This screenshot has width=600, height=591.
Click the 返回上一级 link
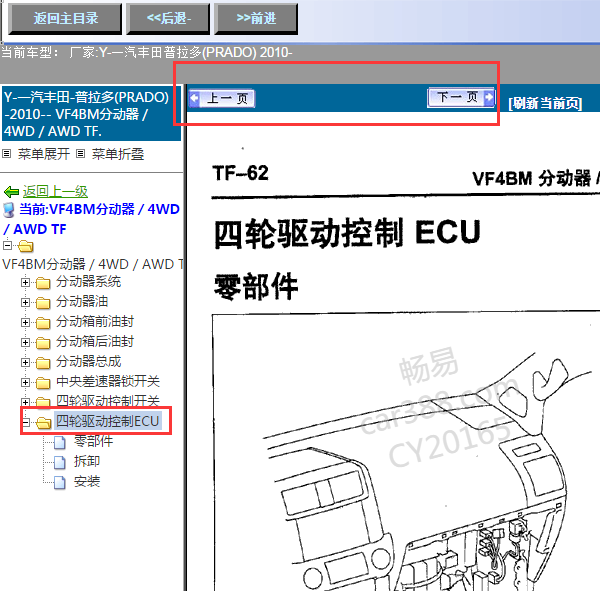(55, 191)
